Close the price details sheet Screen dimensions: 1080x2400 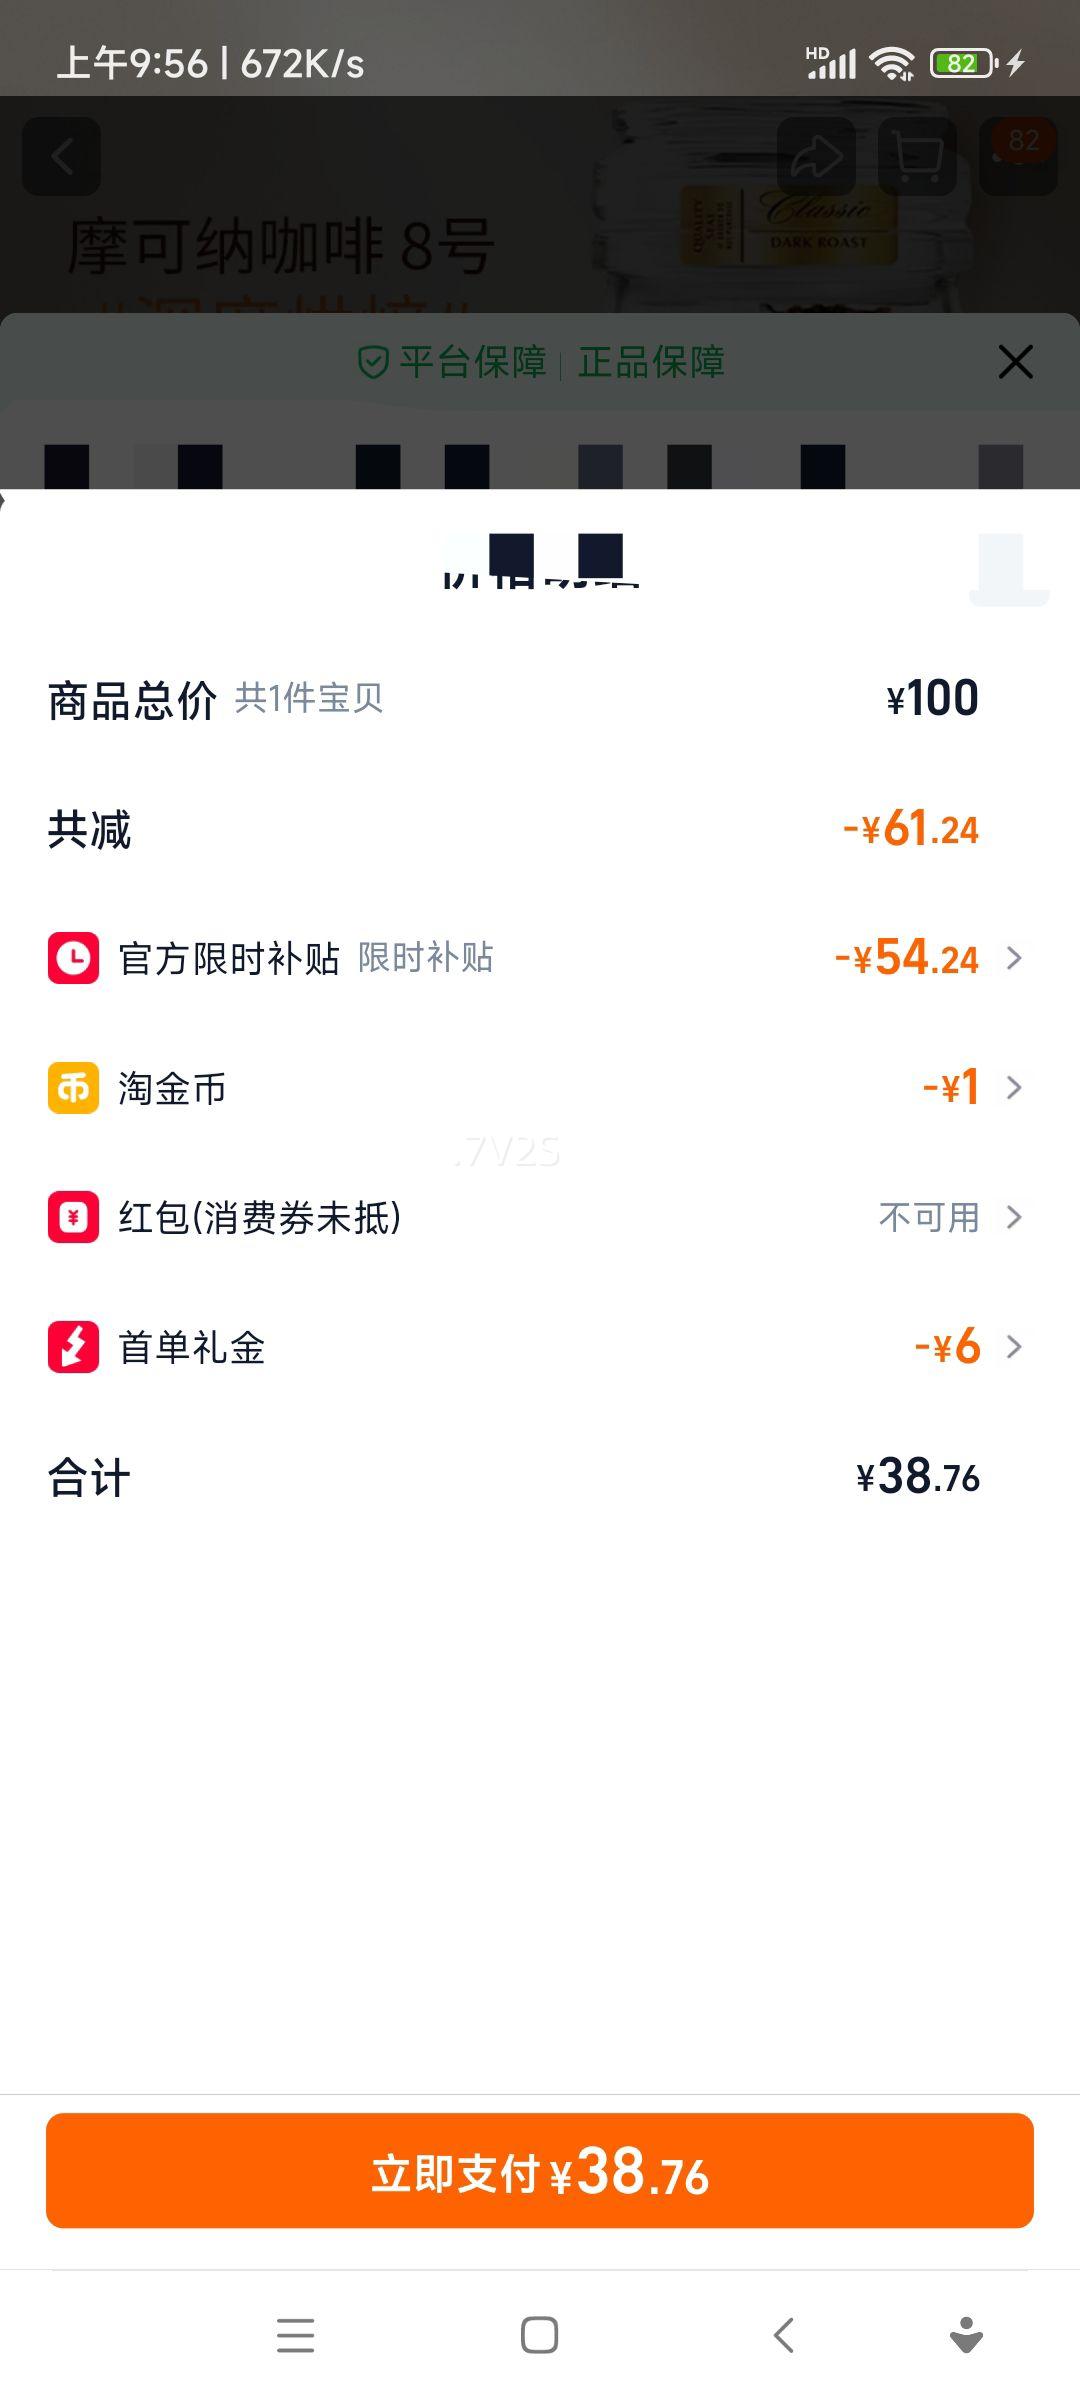1015,362
